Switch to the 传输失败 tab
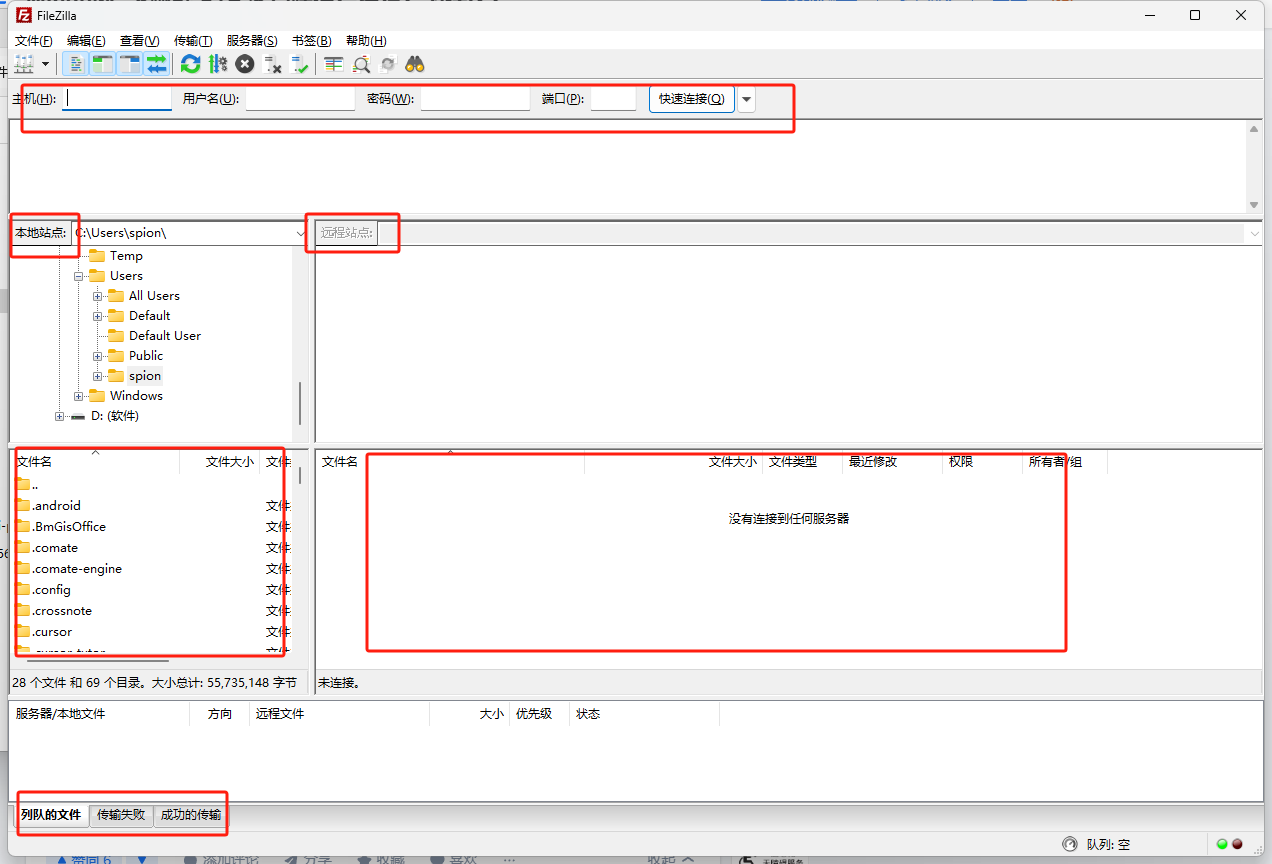The image size is (1272, 864). click(121, 815)
